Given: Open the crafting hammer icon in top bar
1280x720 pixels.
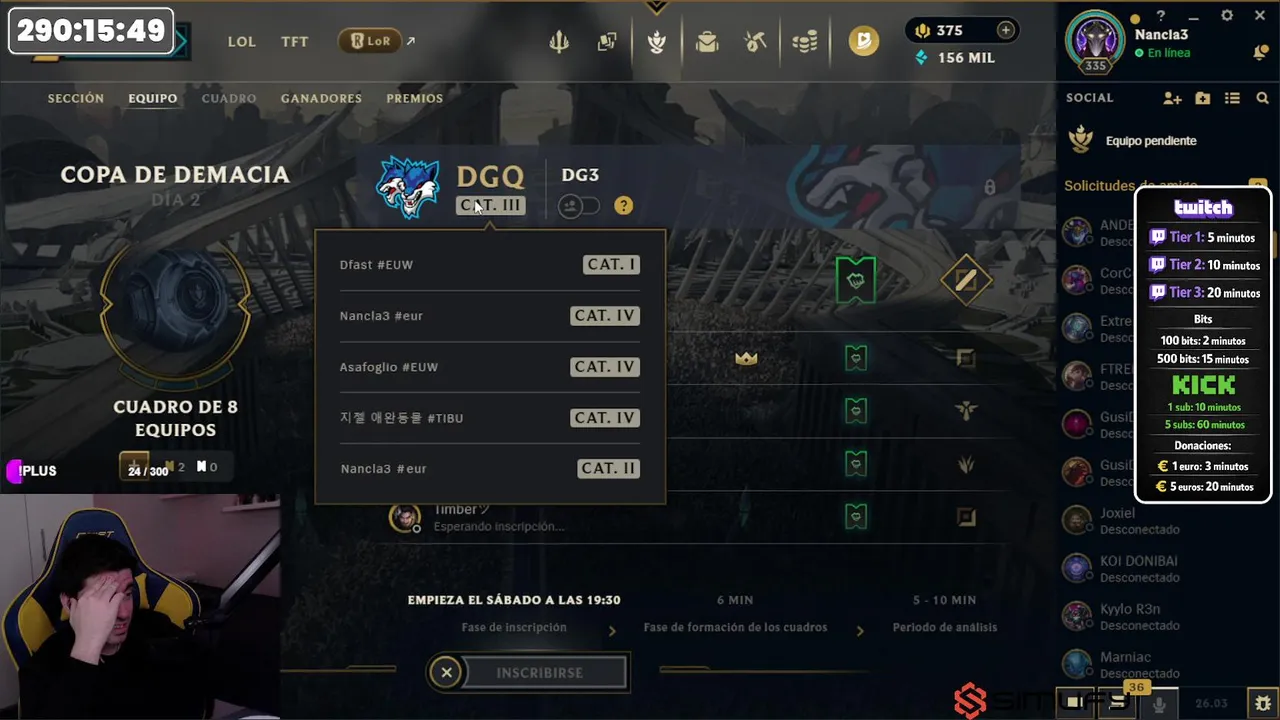Looking at the screenshot, I should [755, 41].
